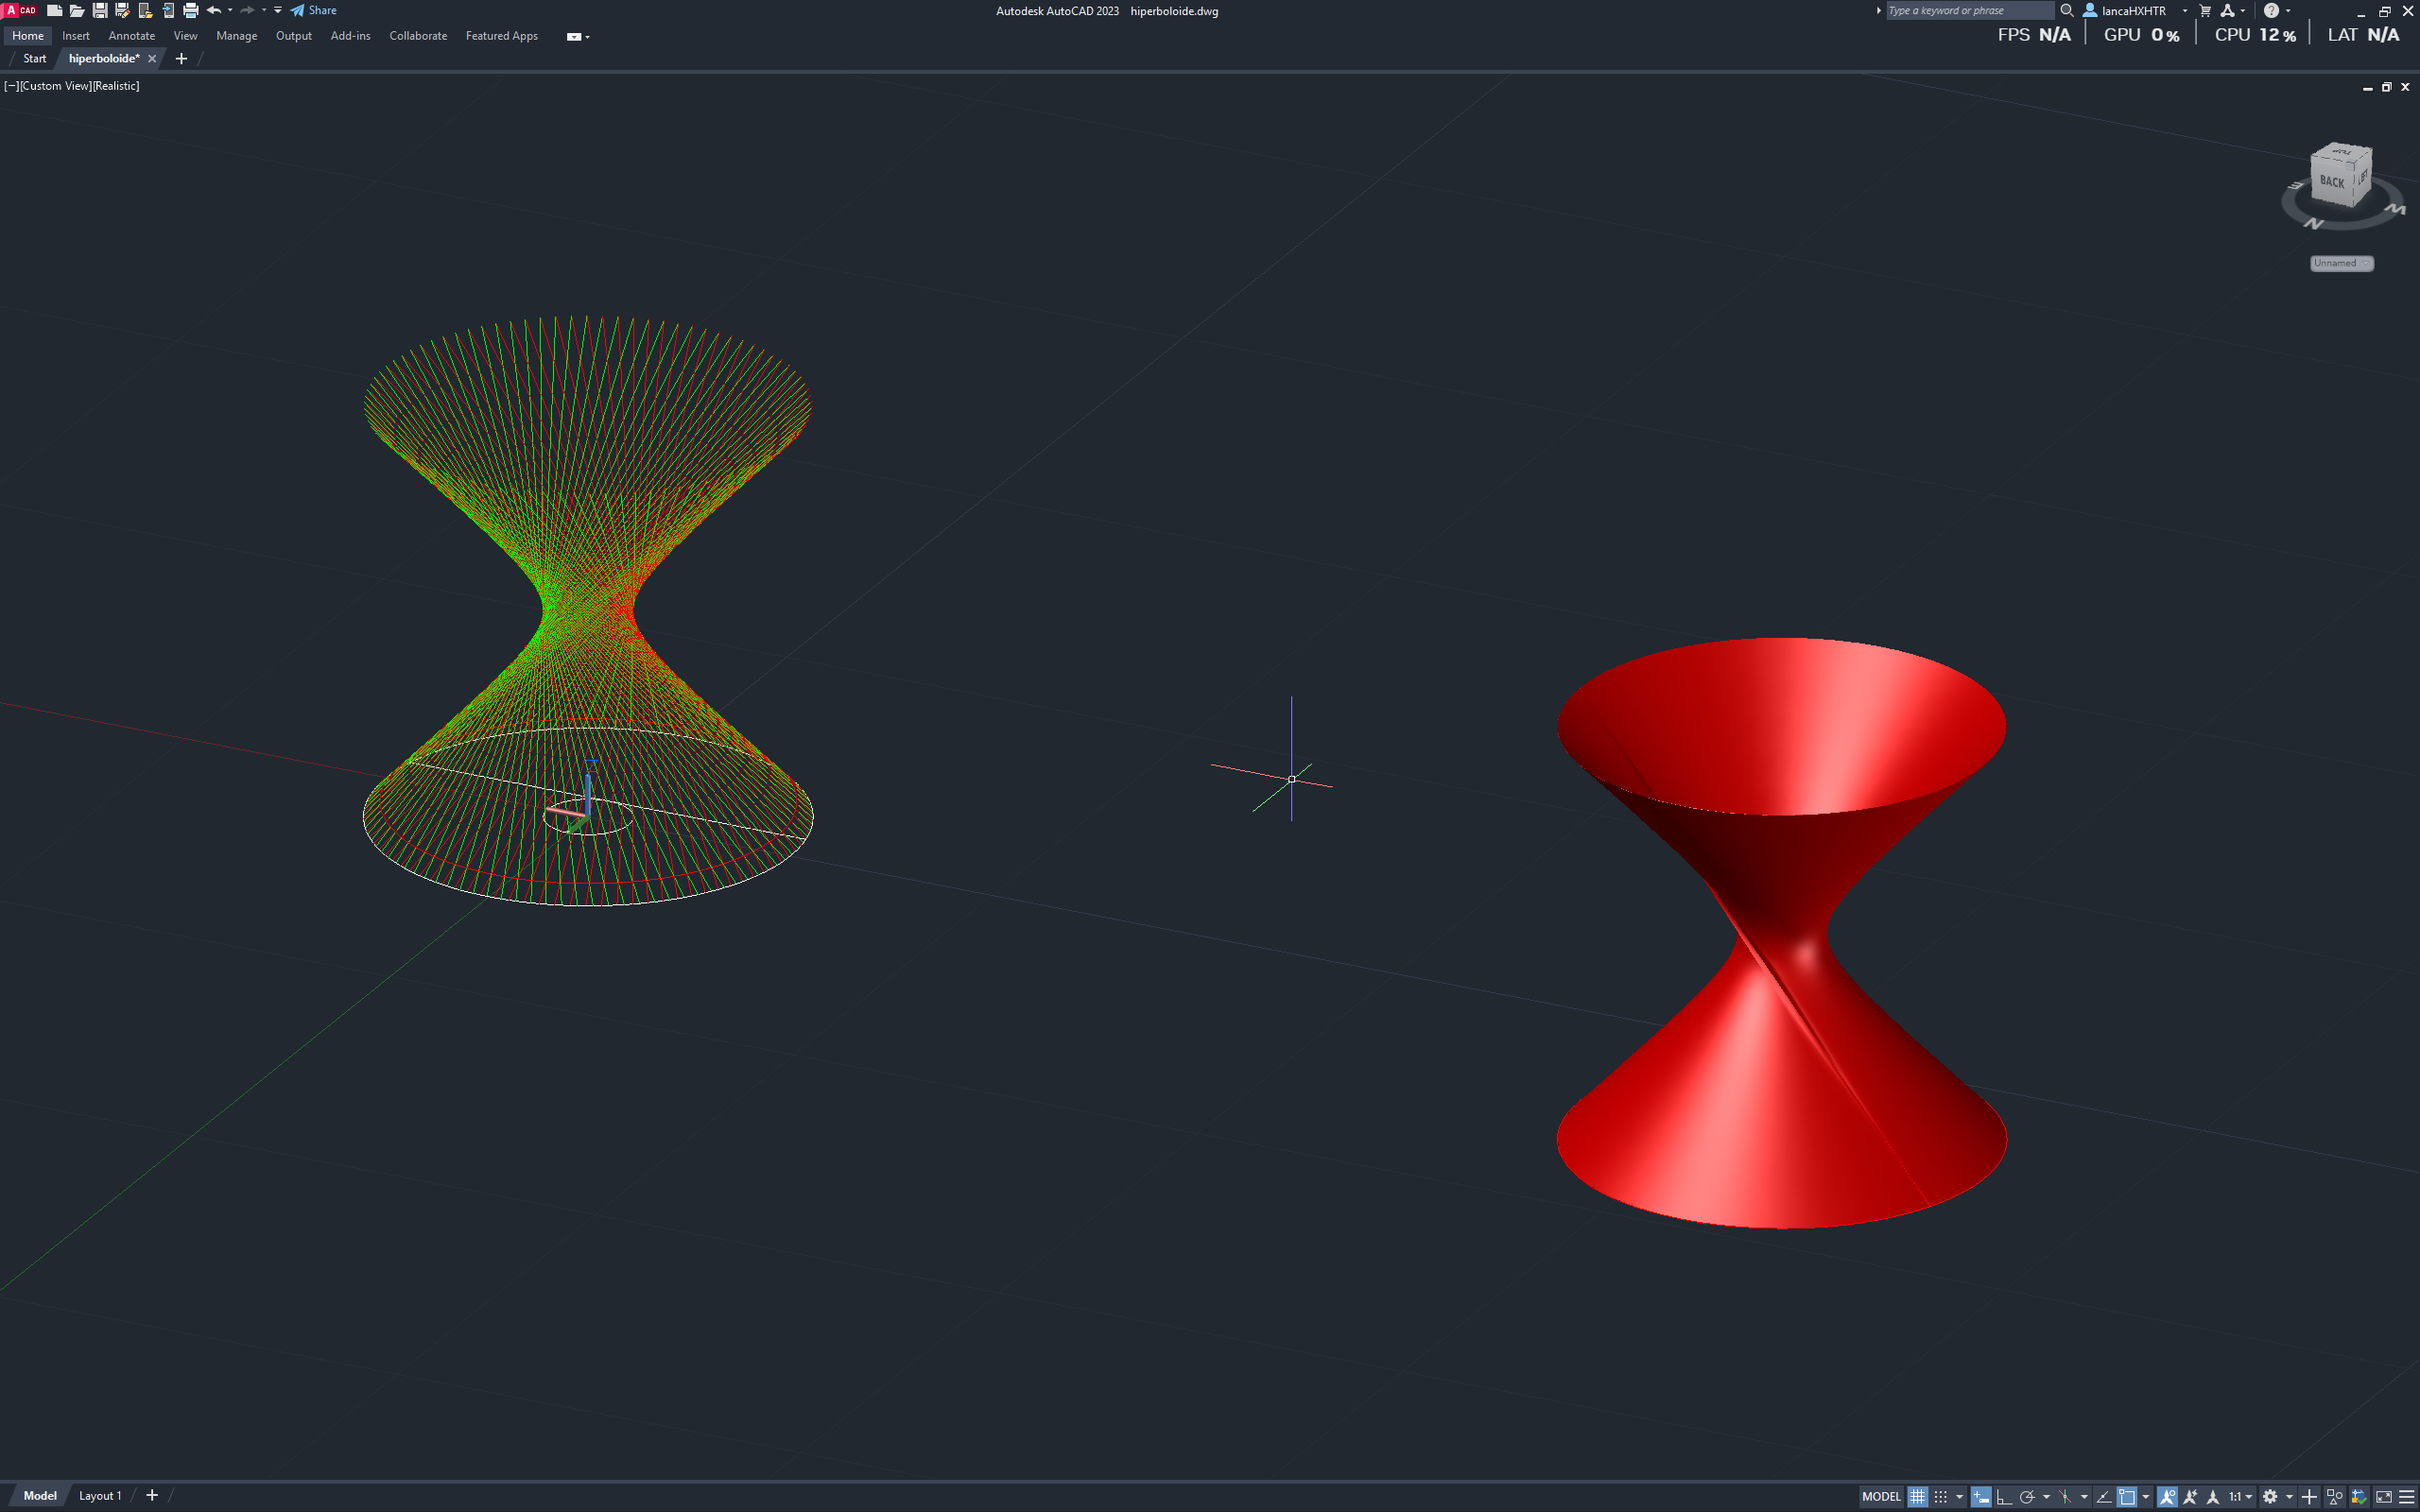The width and height of the screenshot is (2420, 1512).
Task: Click the MODEL space button in status bar
Action: [x=1880, y=1497]
